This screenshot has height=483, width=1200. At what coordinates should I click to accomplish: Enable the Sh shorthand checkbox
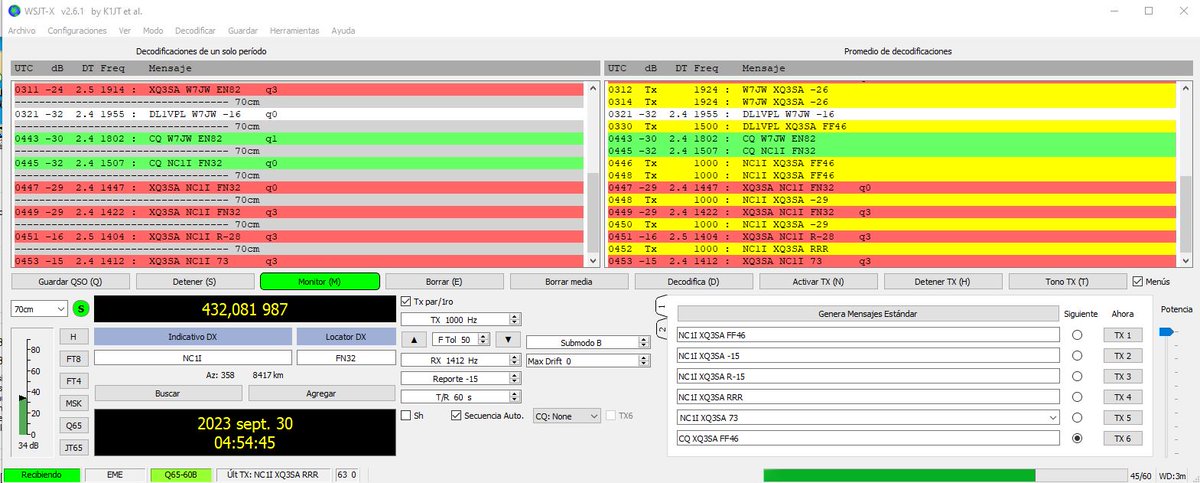pos(405,415)
